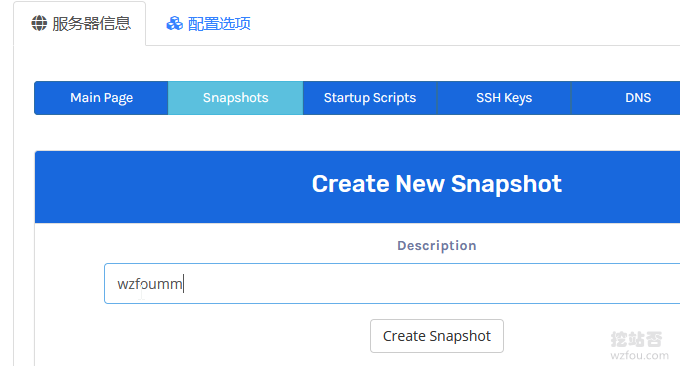
Task: Focus the Description input field
Action: 392,284
